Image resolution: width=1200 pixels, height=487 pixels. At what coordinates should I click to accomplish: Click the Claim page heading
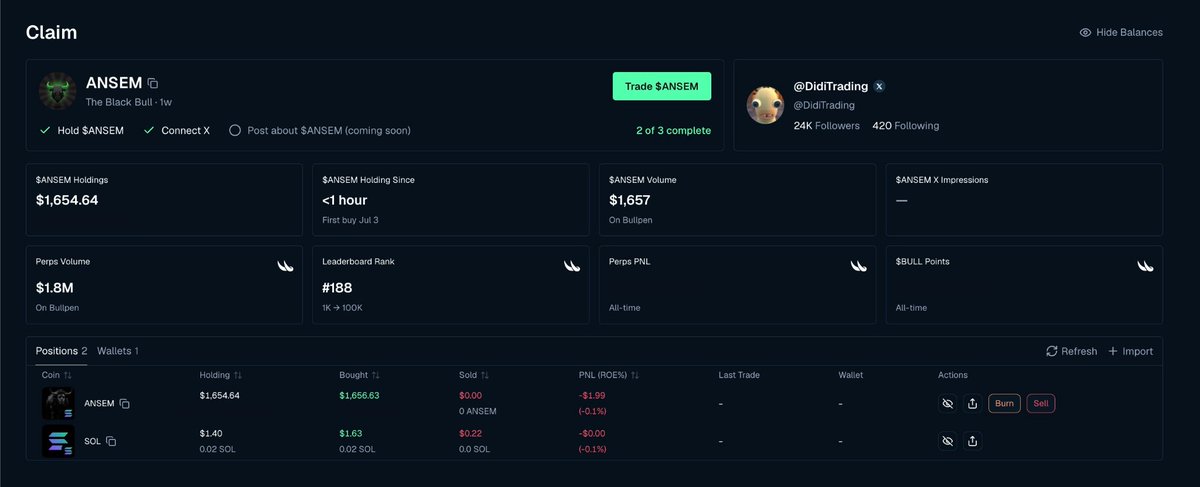[51, 32]
